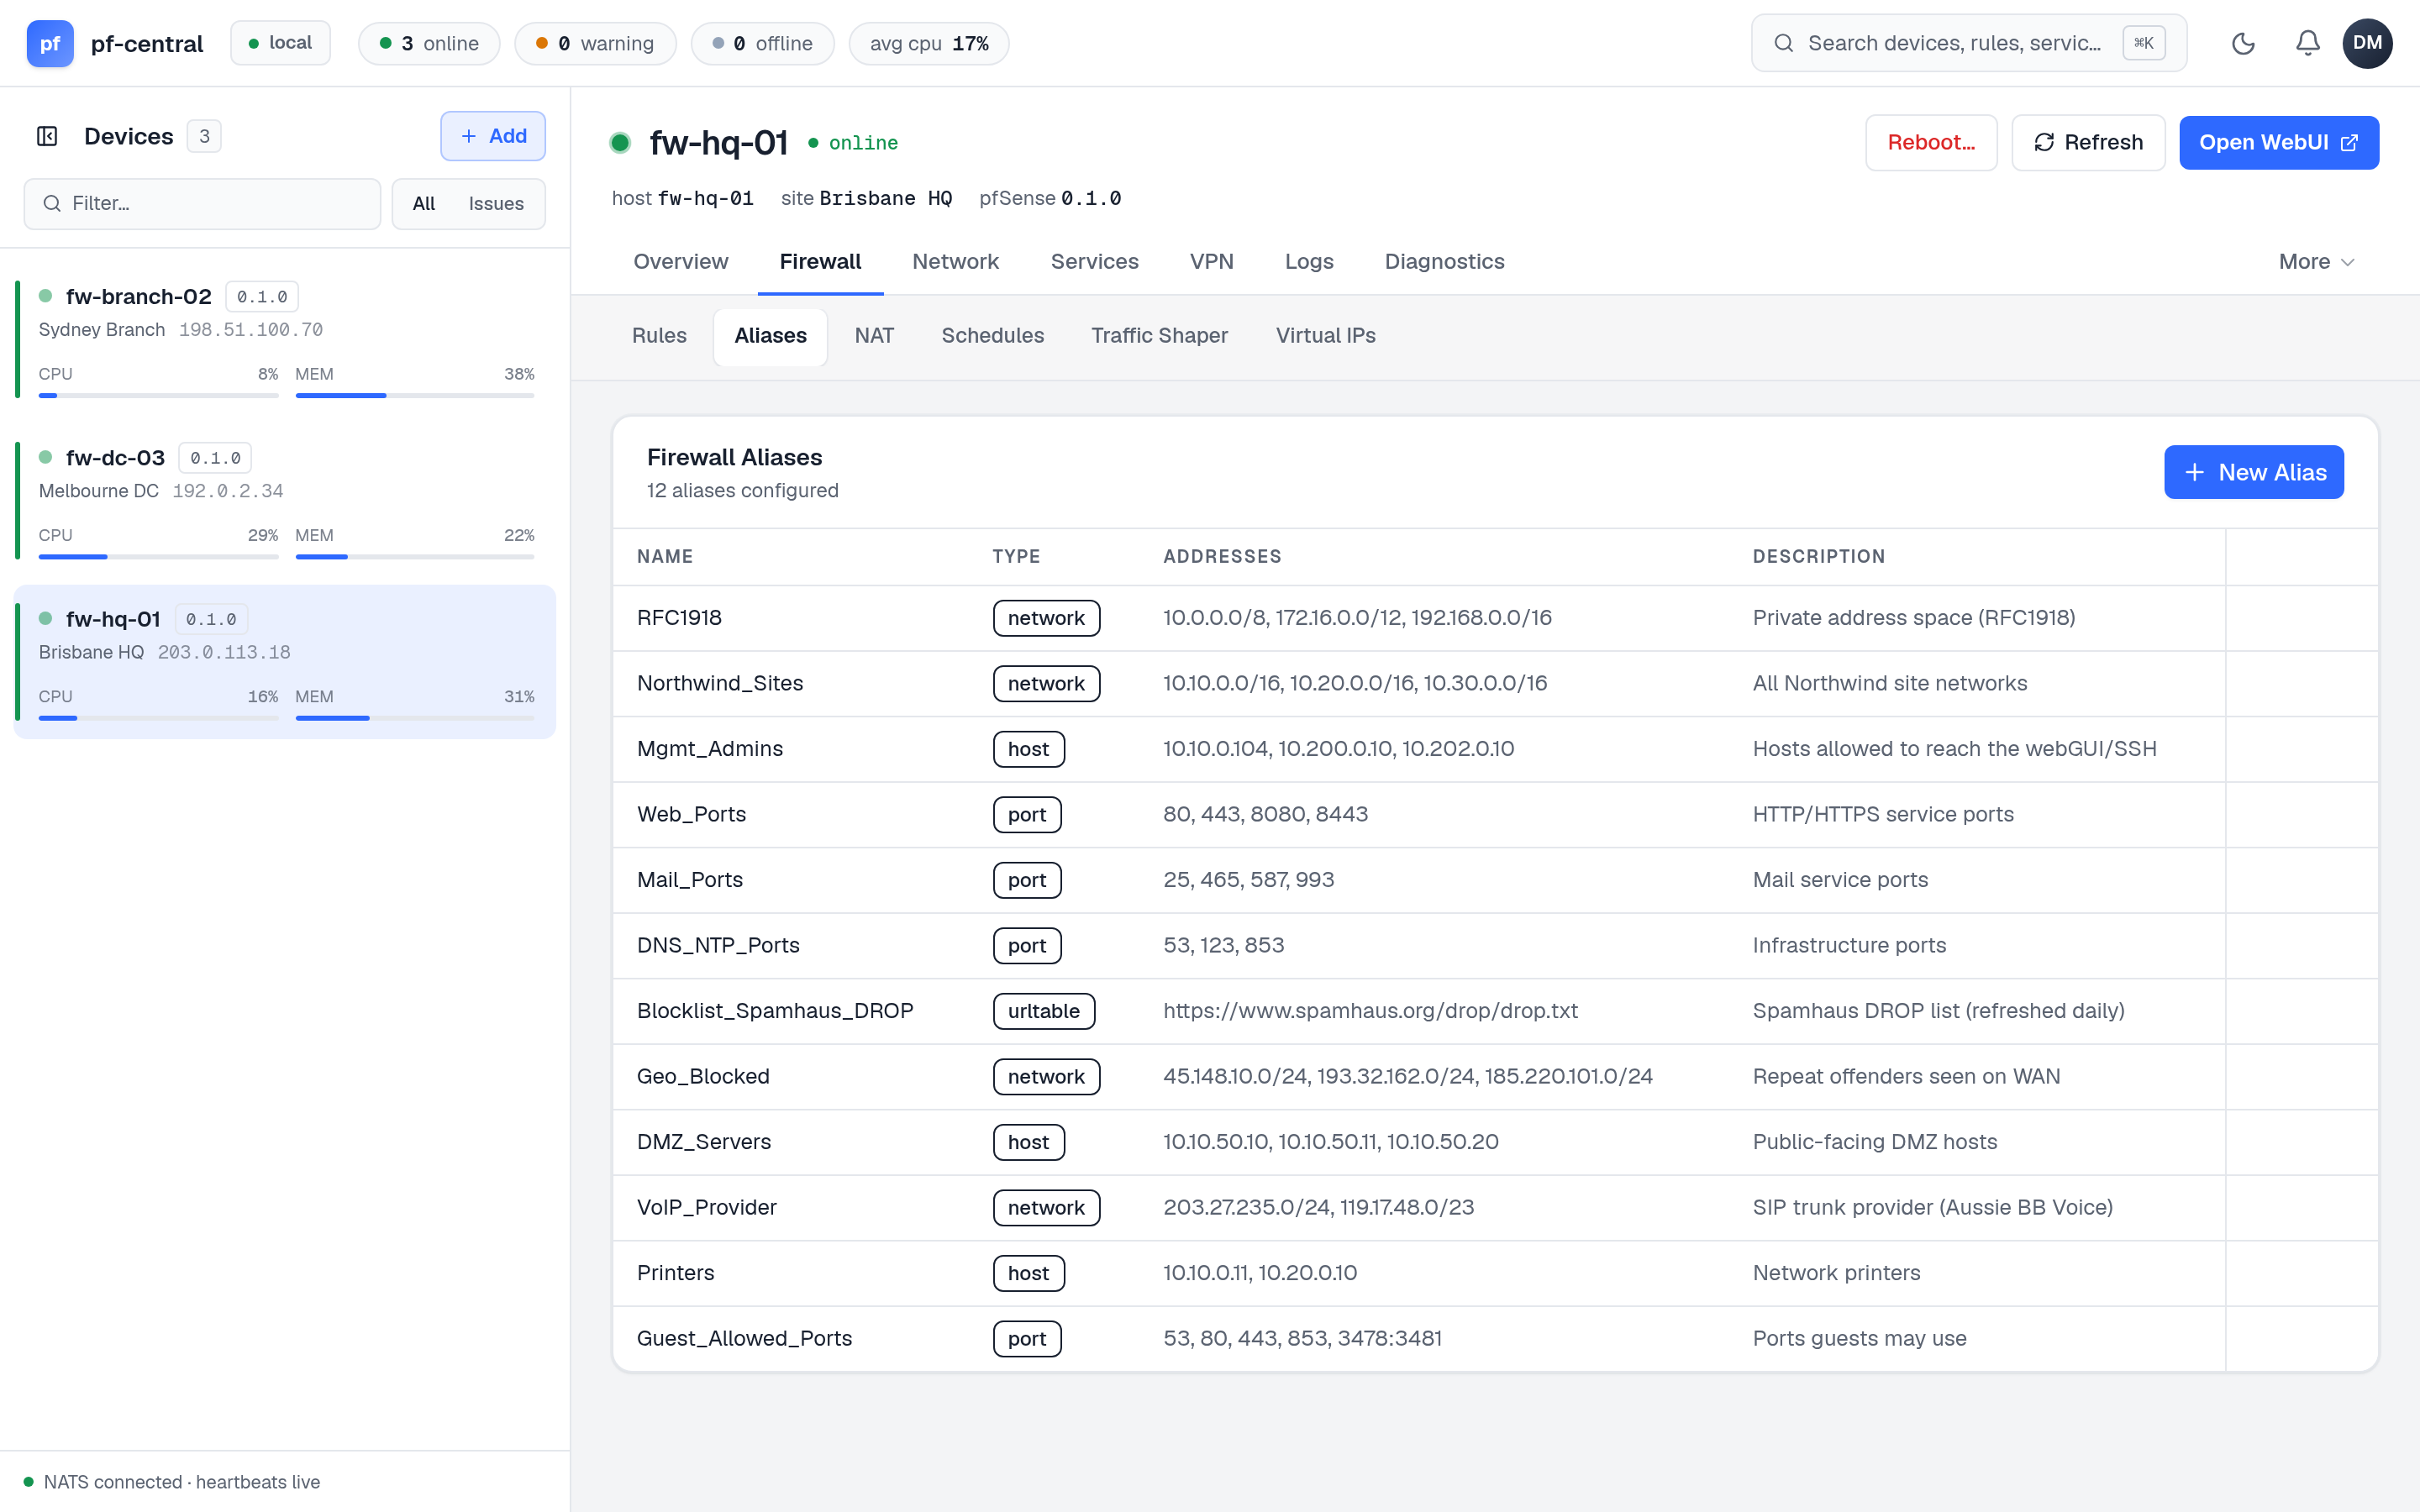
Task: Collapse the Devices sidebar panel icon
Action: point(47,136)
